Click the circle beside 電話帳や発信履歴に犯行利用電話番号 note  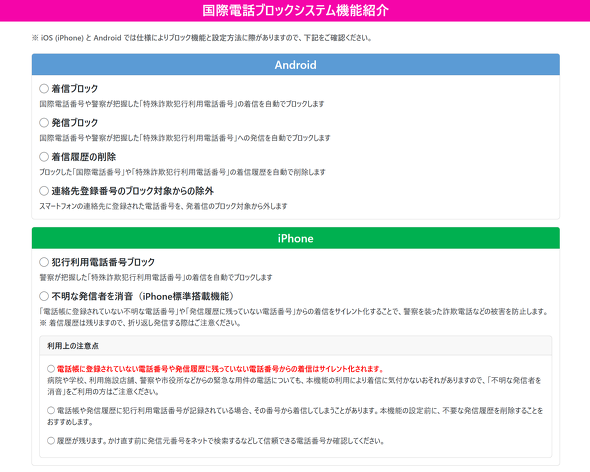51,410
